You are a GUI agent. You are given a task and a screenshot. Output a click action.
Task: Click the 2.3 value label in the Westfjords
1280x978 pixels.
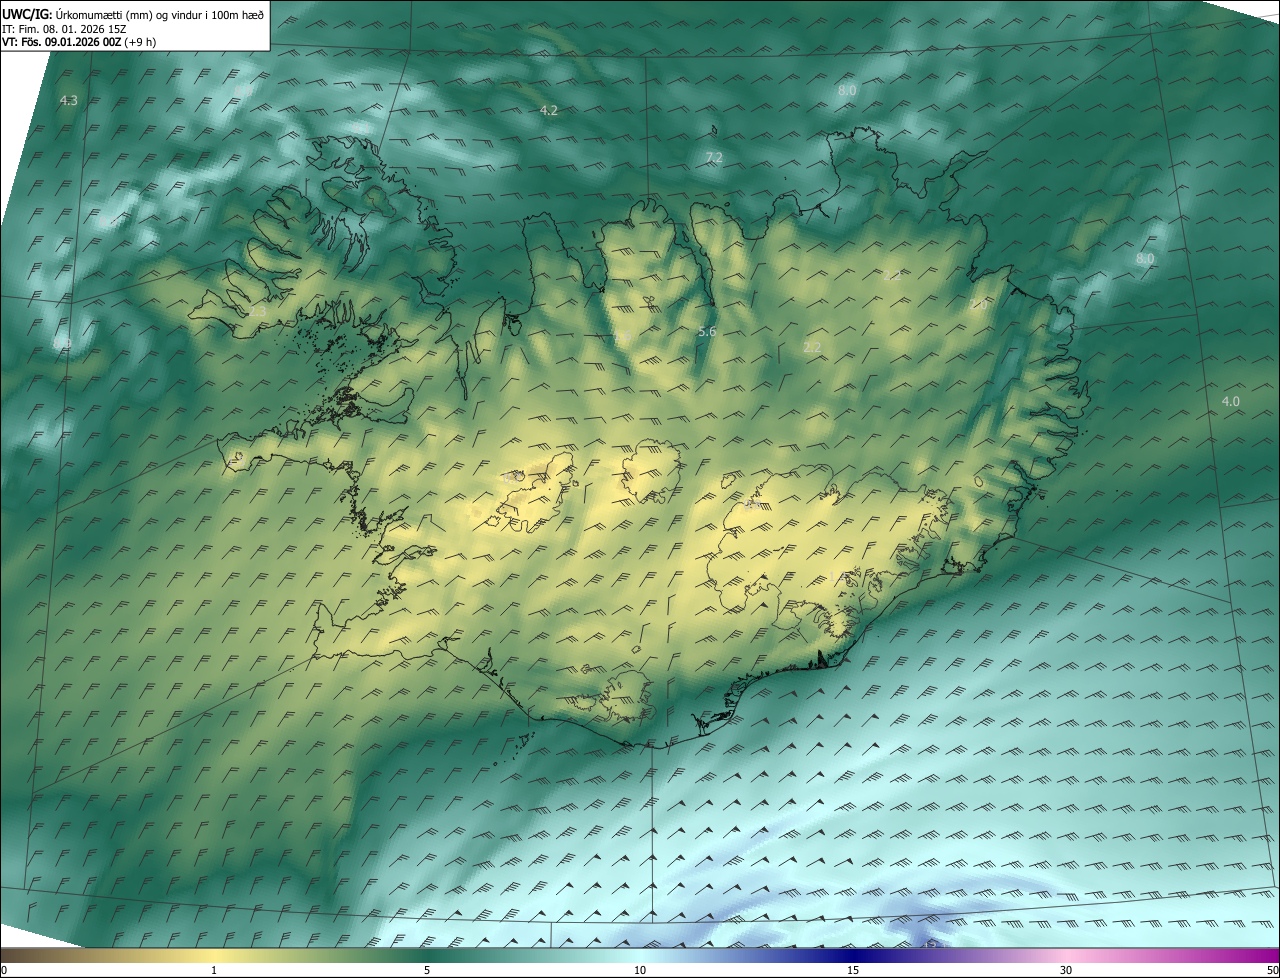point(257,313)
